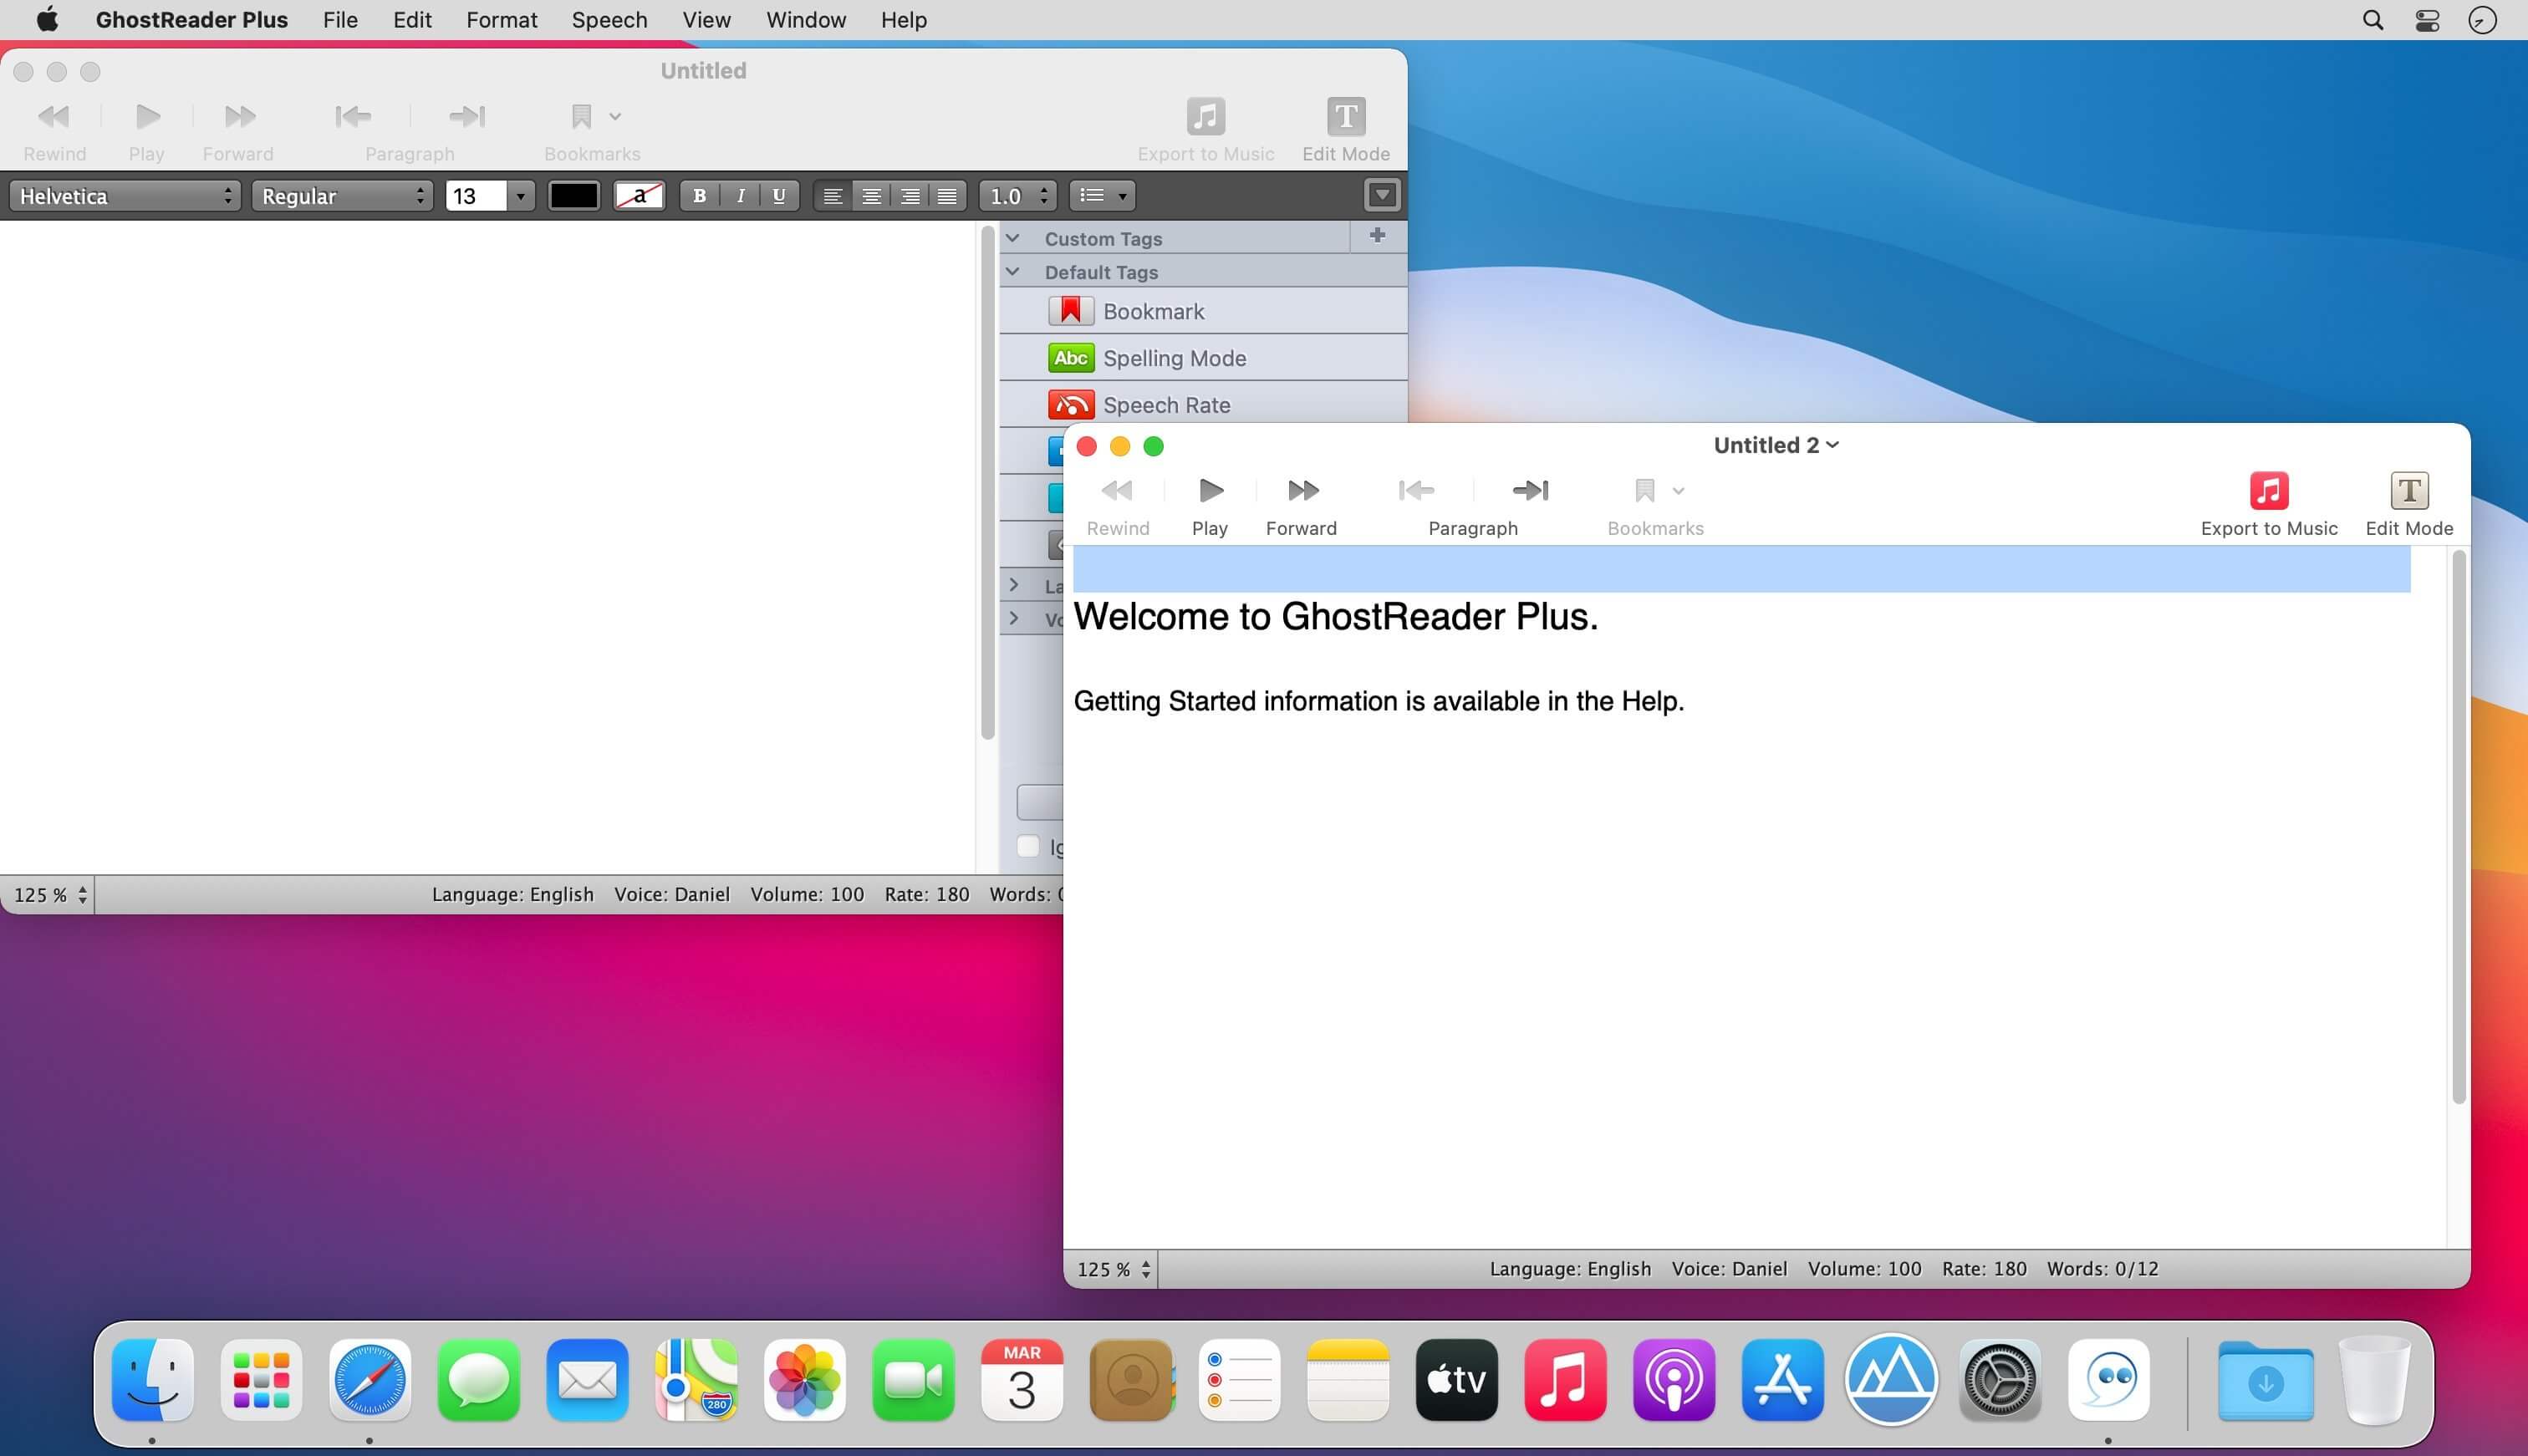Click Export to Music in Untitled 2 window
Image resolution: width=2528 pixels, height=1456 pixels.
(2269, 491)
